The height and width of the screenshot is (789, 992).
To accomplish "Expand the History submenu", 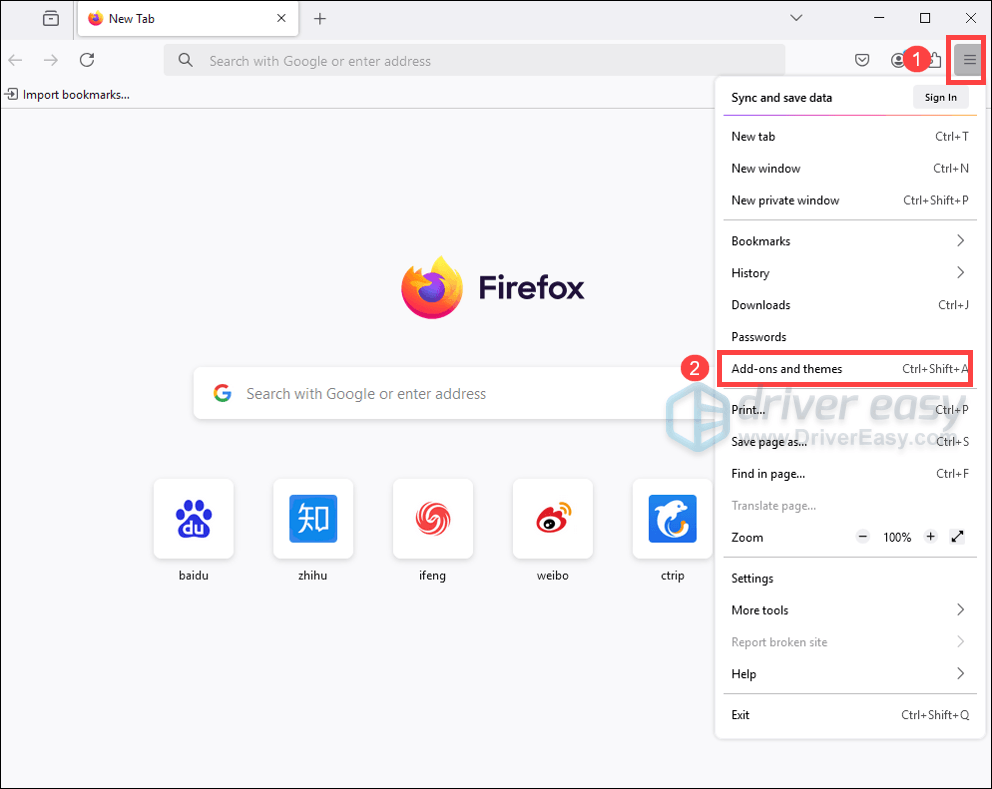I will point(850,273).
